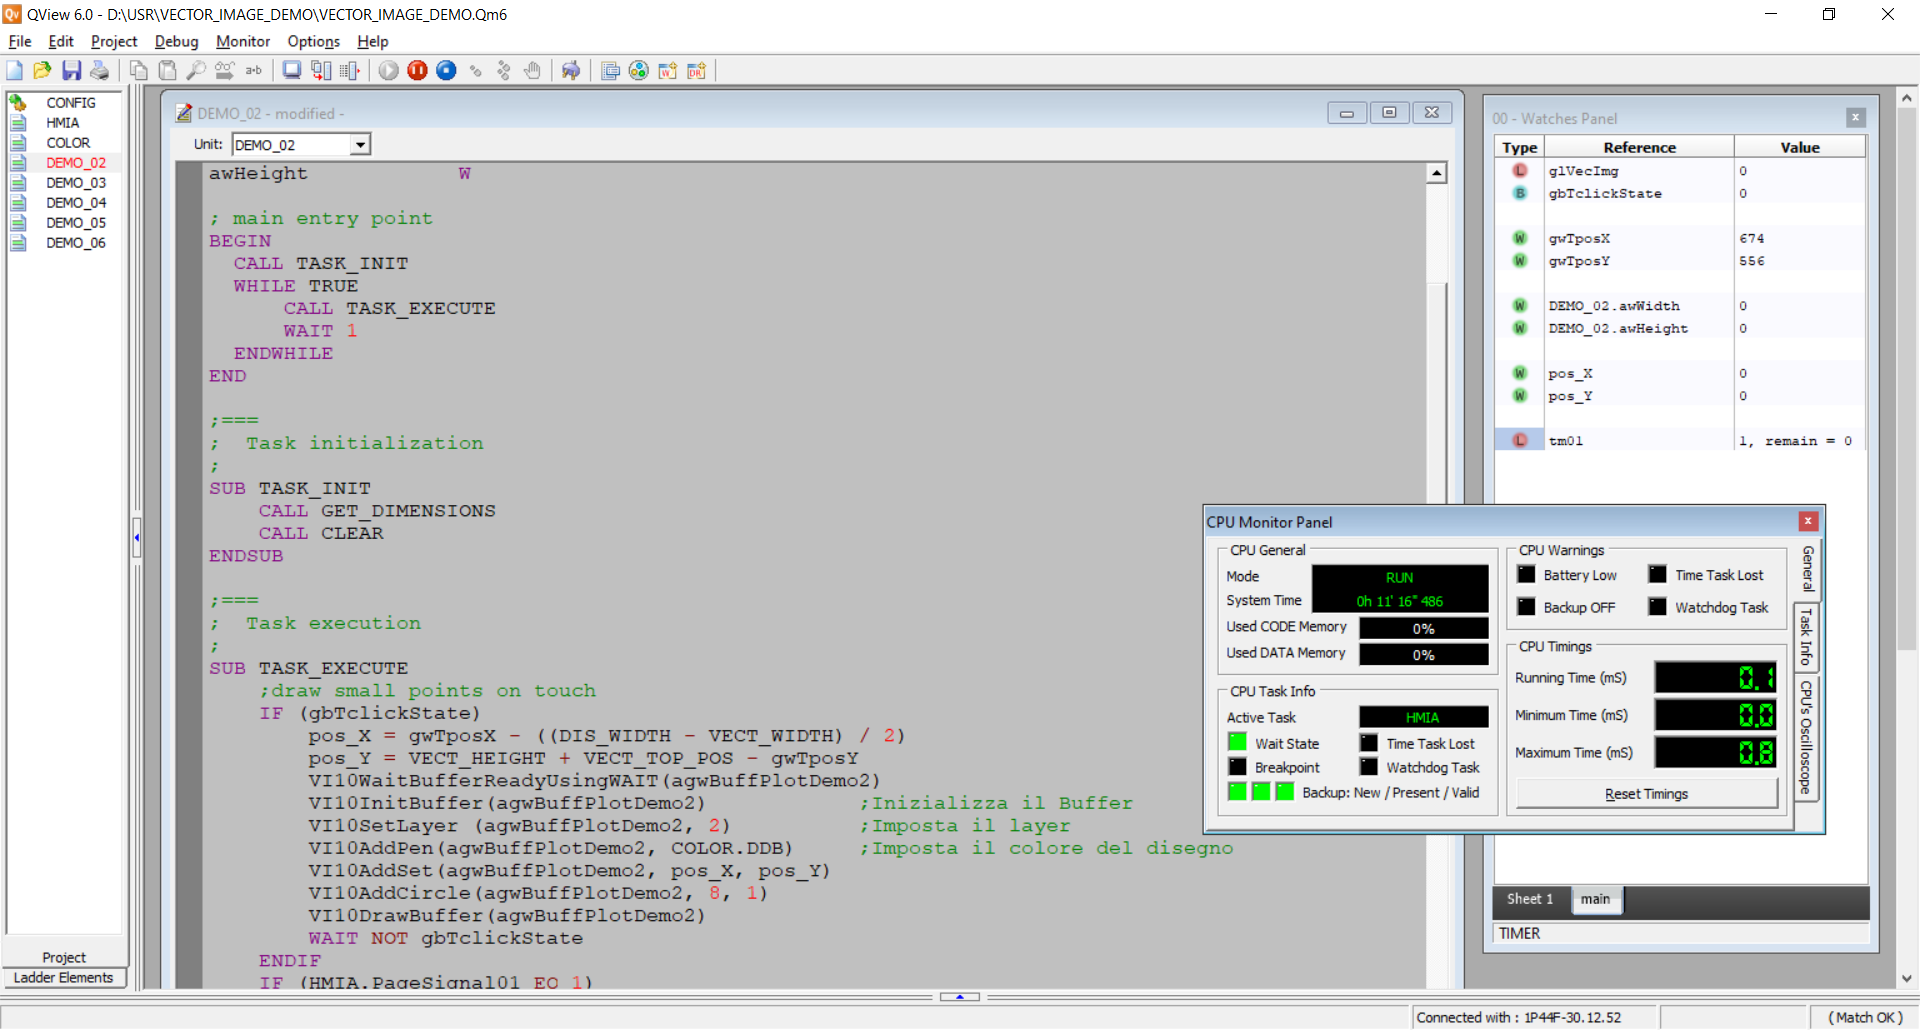1920x1030 pixels.
Task: Switch to the Task Info tab
Action: 1806,638
